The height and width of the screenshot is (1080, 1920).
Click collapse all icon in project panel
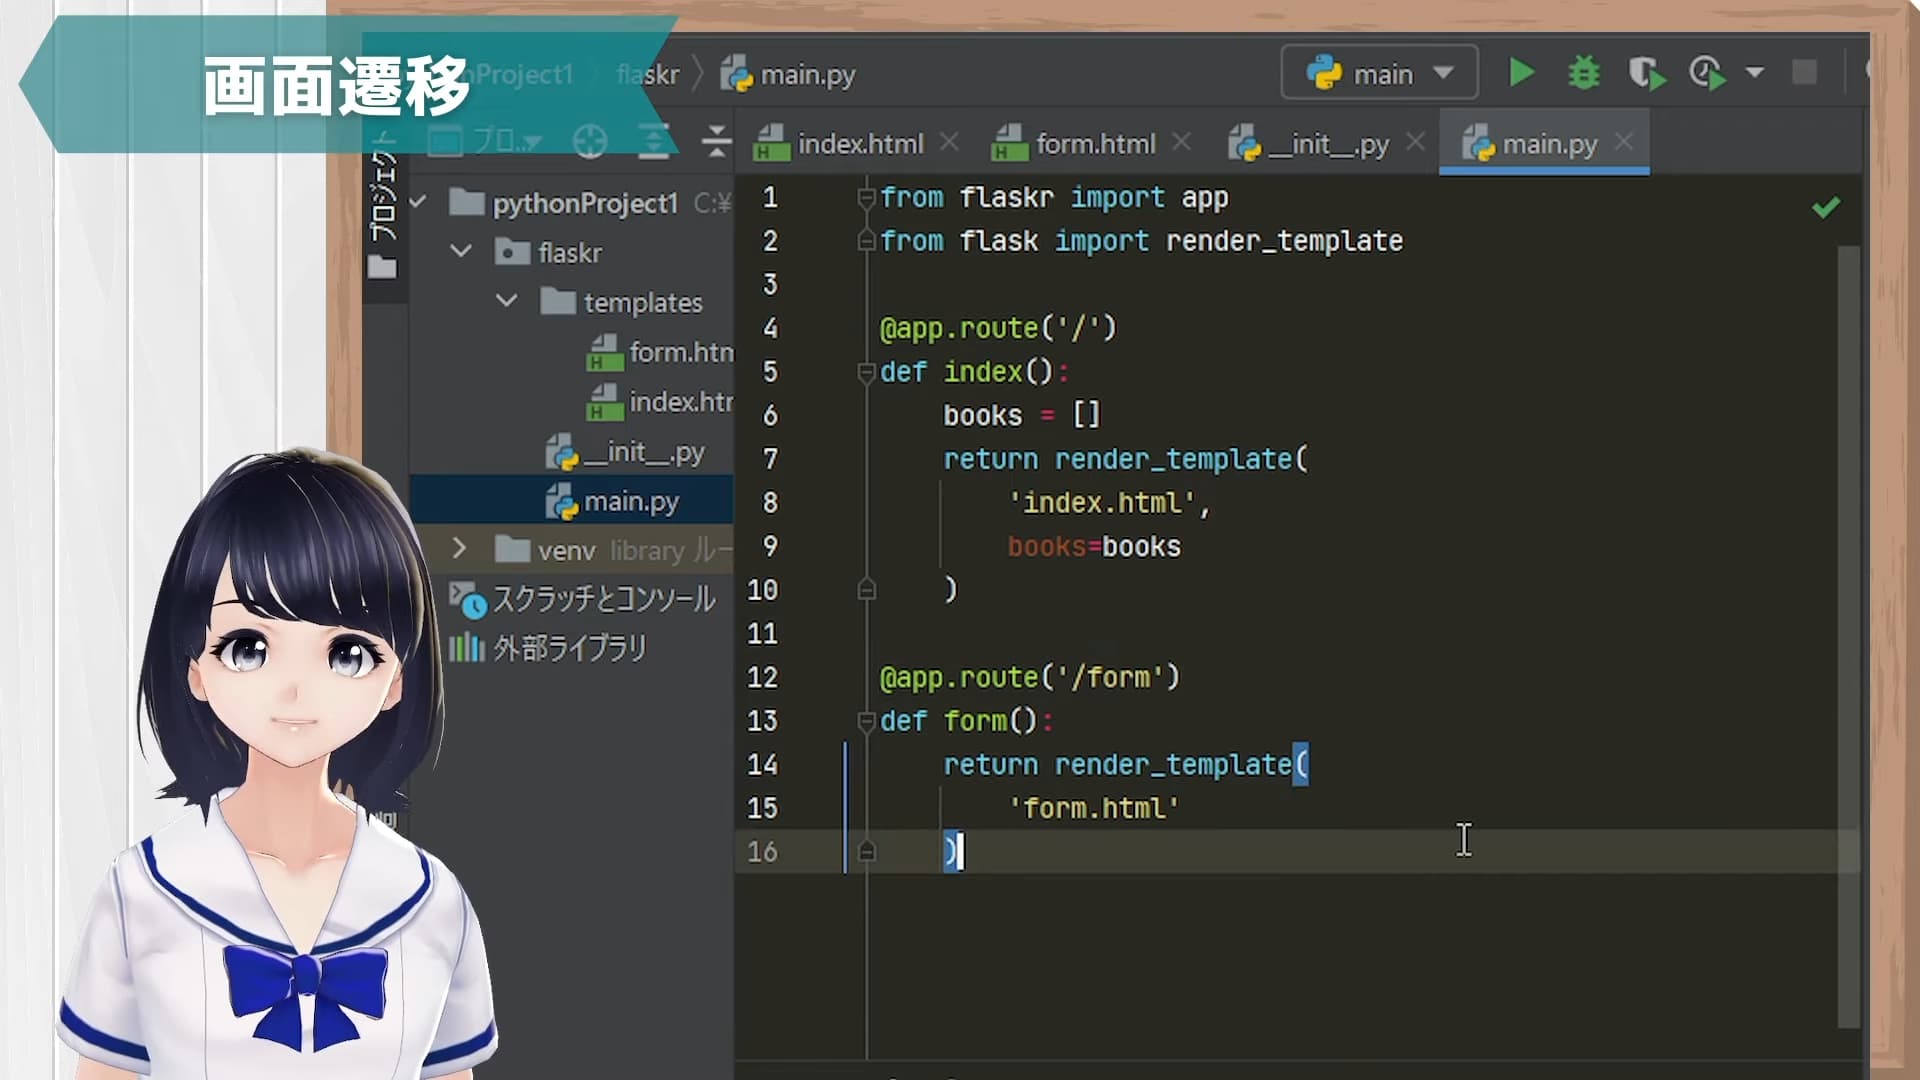[x=716, y=143]
